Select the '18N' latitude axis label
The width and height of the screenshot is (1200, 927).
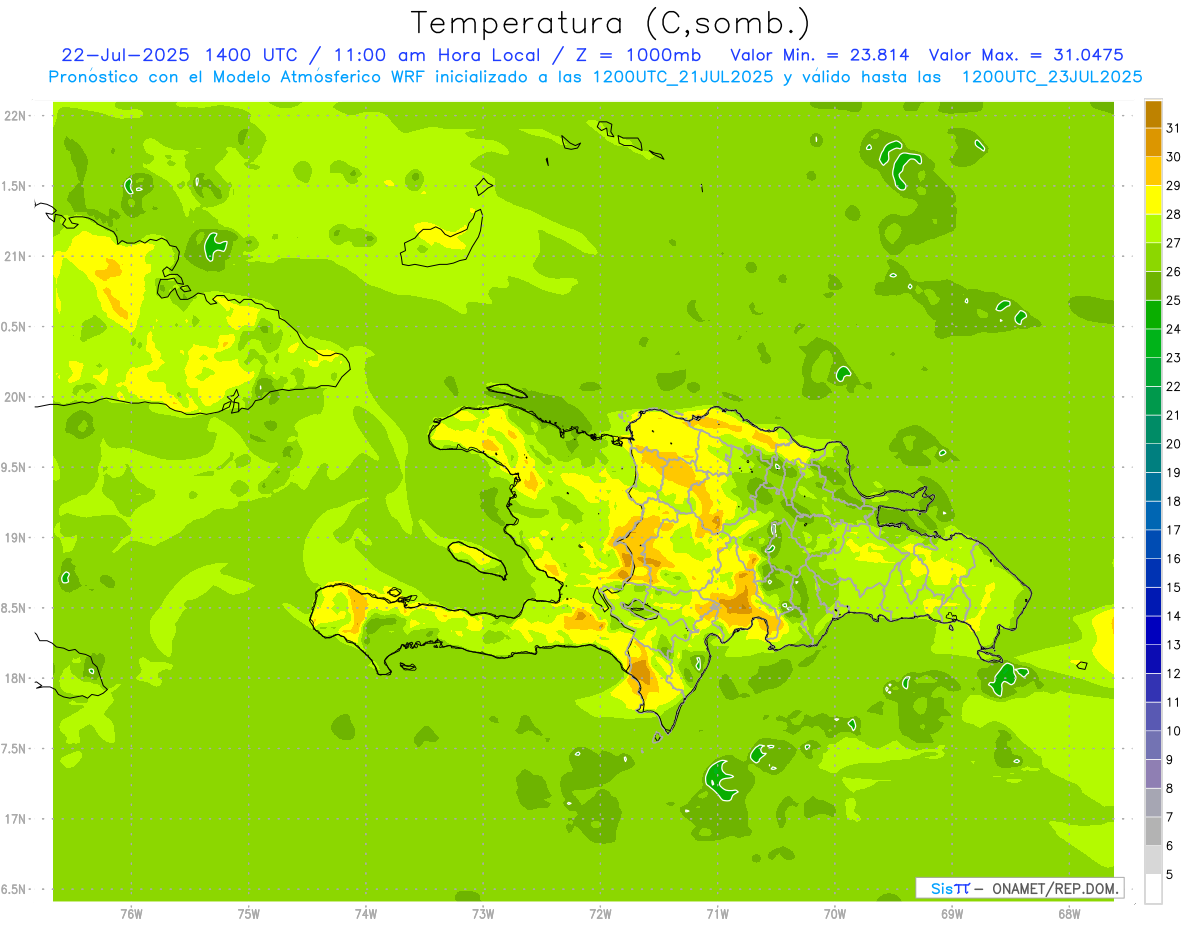[x=16, y=678]
